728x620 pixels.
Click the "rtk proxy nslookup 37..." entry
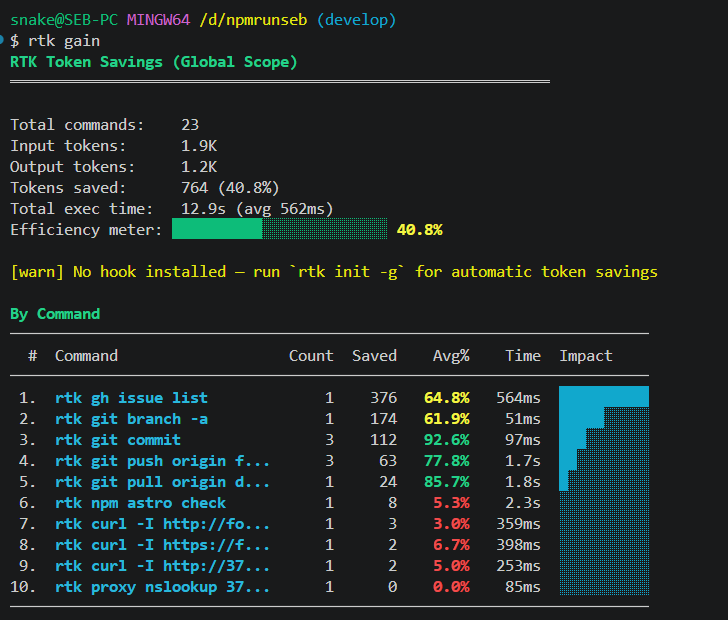(162, 587)
